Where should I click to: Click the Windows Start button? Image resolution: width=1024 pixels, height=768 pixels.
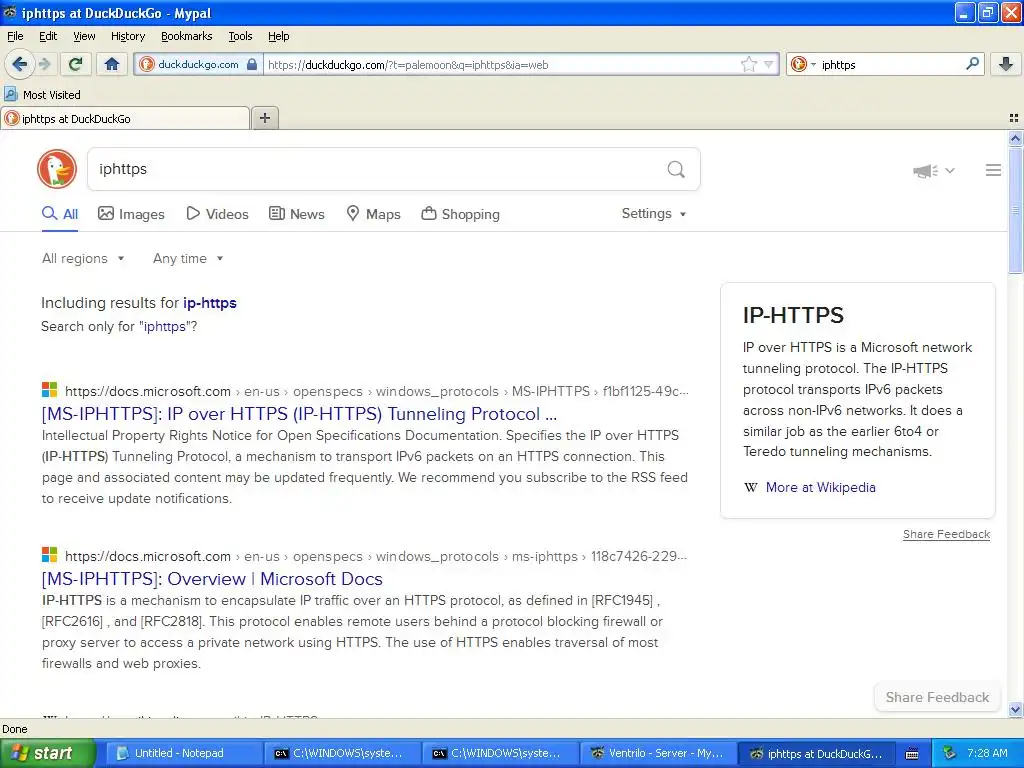pos(48,753)
